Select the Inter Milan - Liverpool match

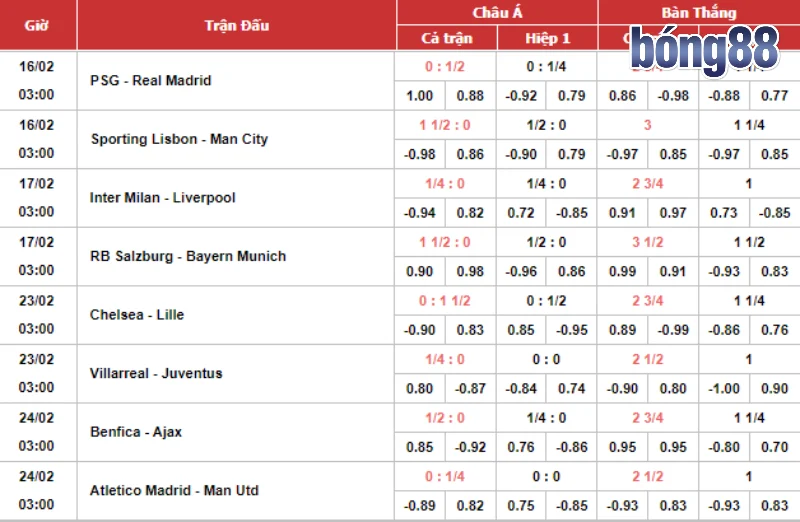pos(162,198)
